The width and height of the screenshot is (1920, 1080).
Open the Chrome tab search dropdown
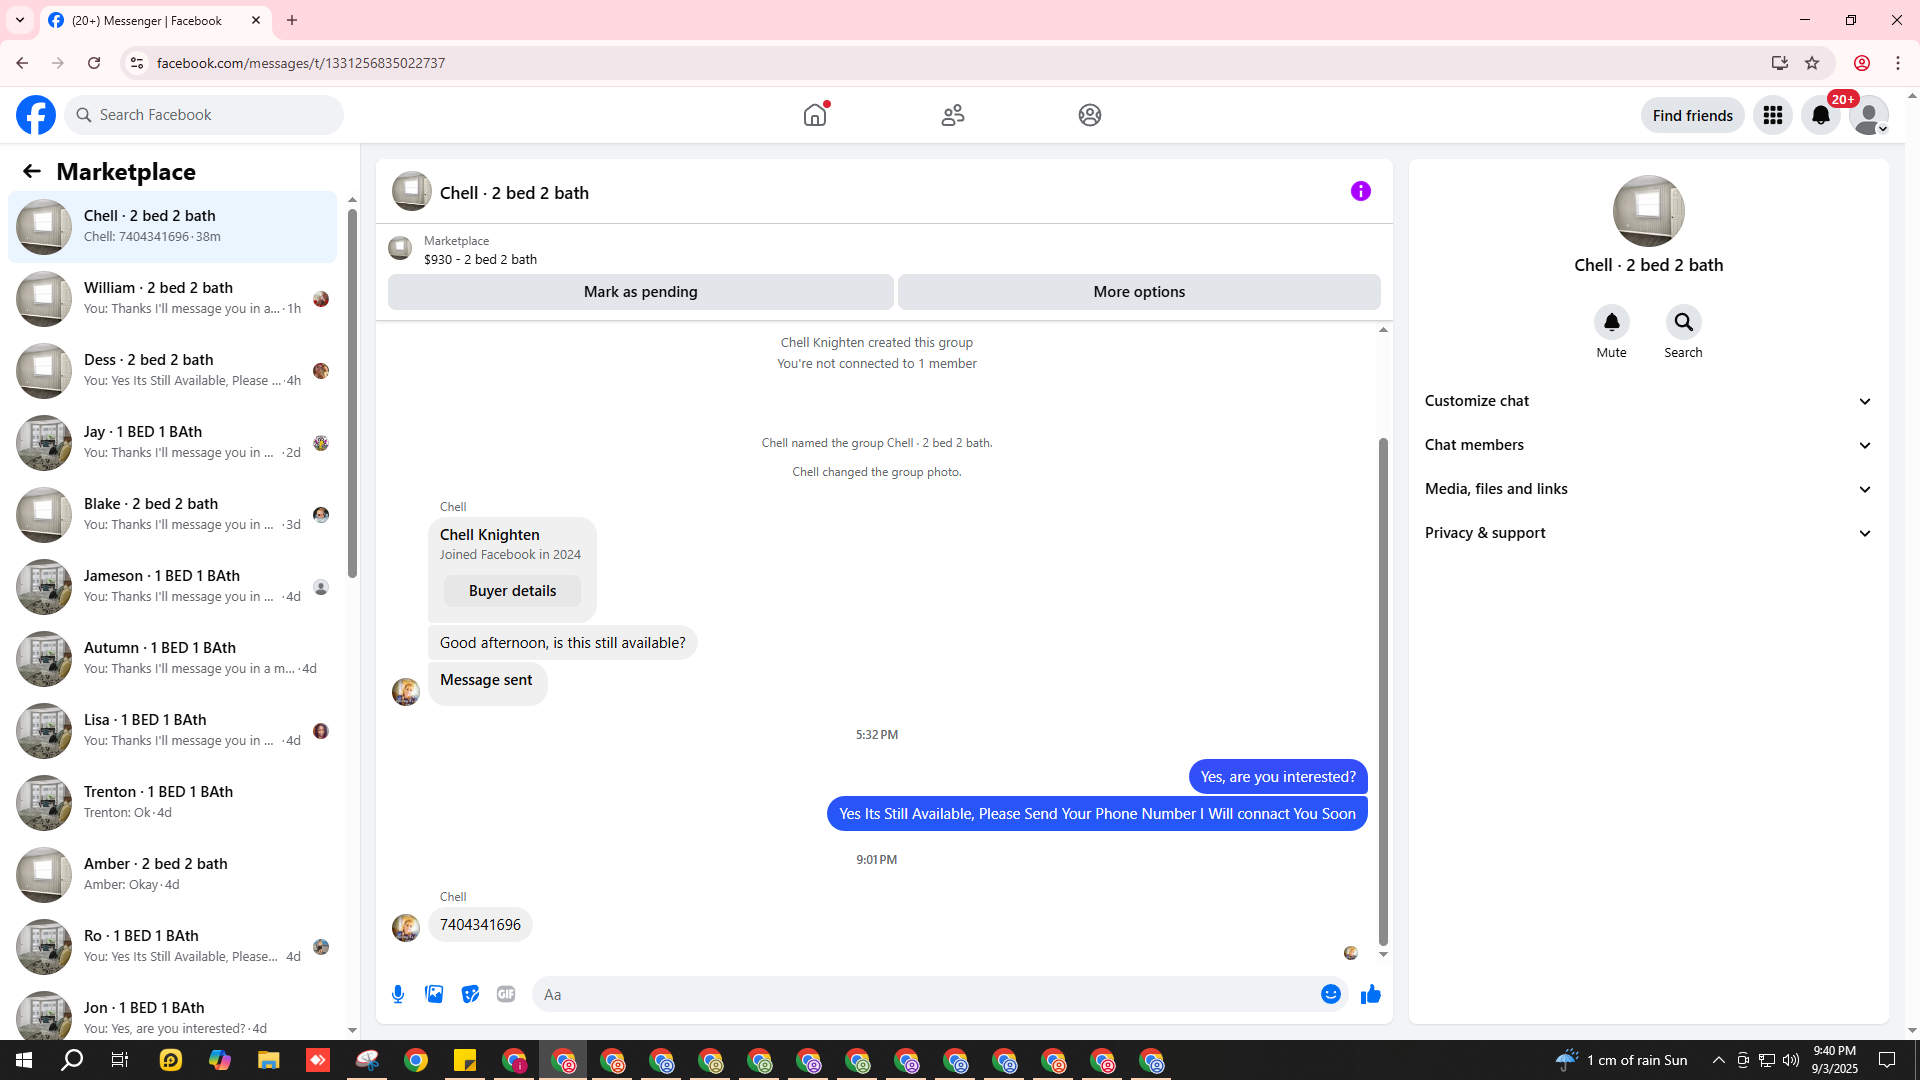coord(20,20)
